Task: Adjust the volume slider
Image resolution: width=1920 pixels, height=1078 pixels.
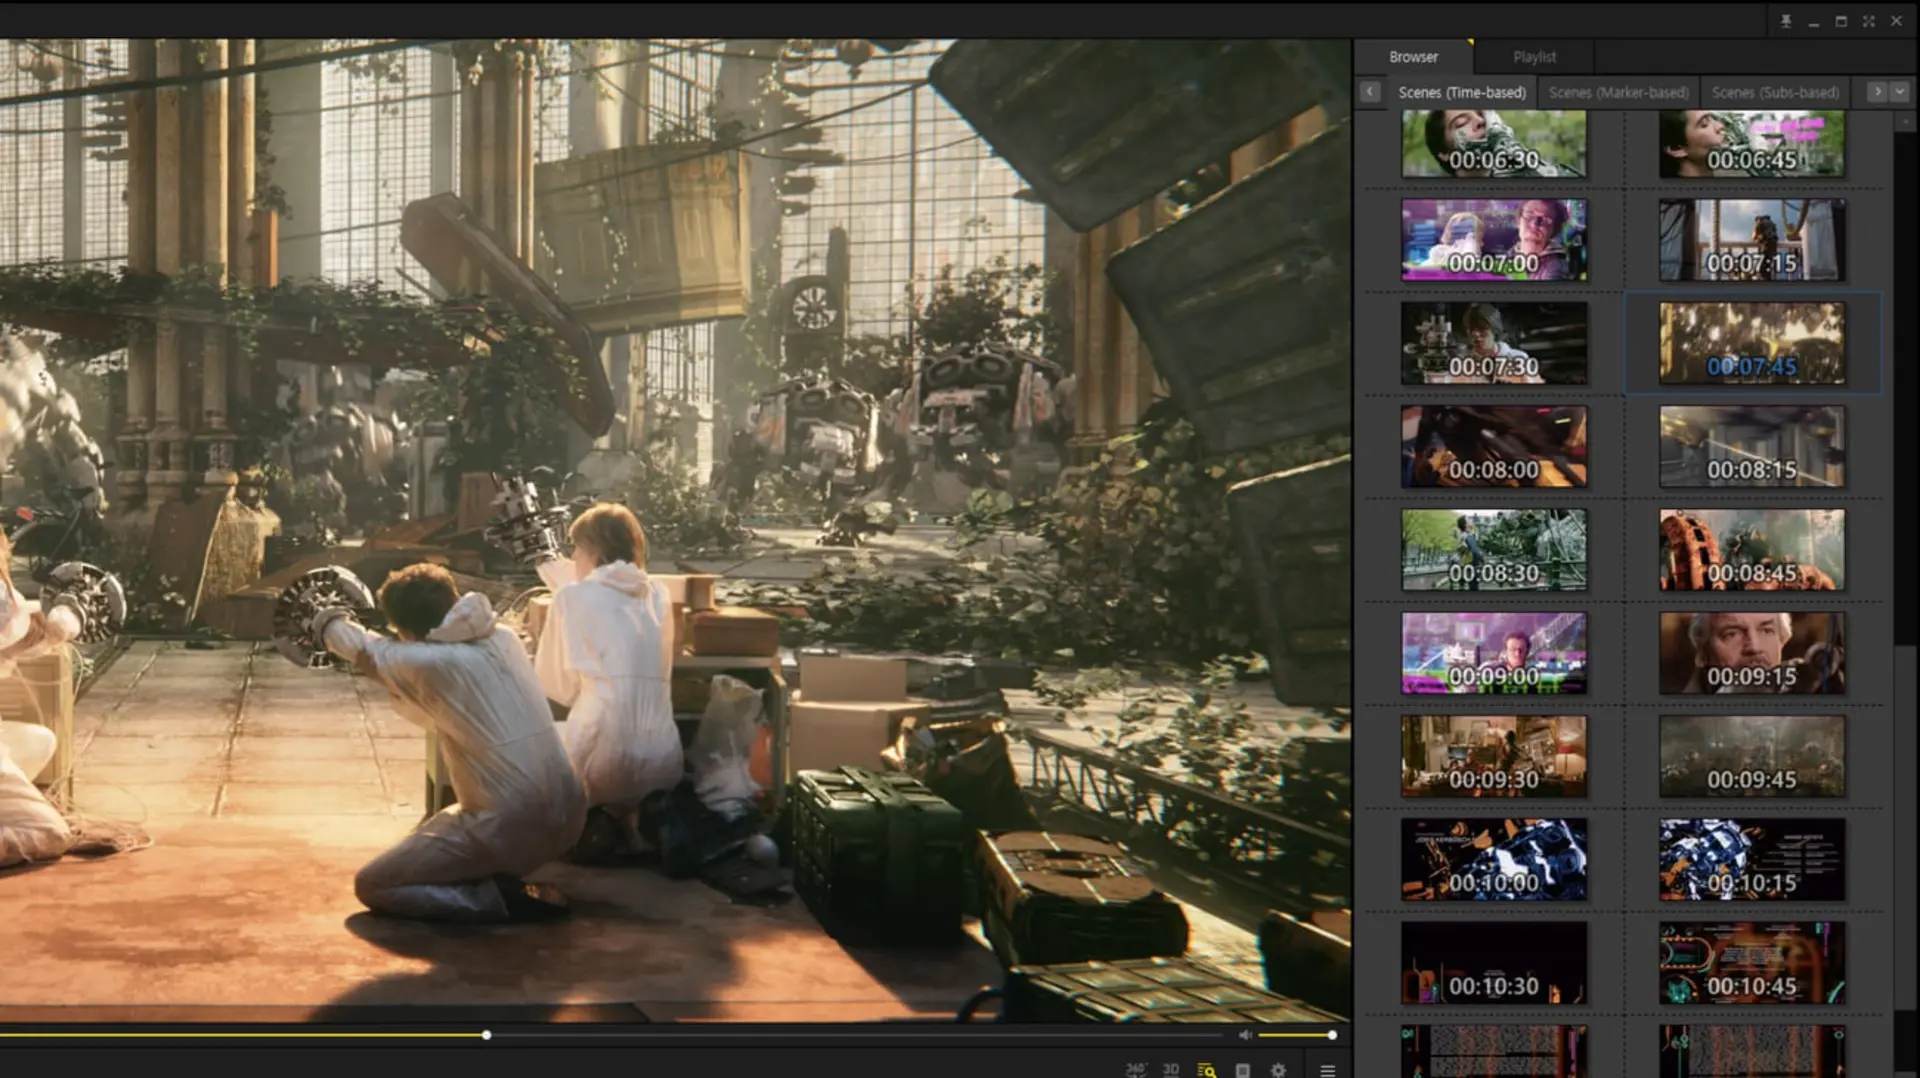Action: click(x=1296, y=1035)
